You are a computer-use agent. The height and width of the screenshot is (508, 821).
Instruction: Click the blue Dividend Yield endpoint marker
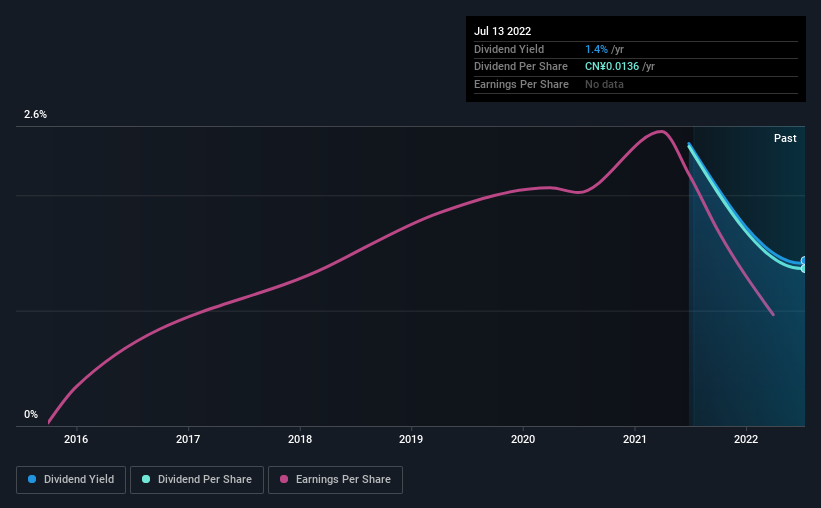point(803,261)
